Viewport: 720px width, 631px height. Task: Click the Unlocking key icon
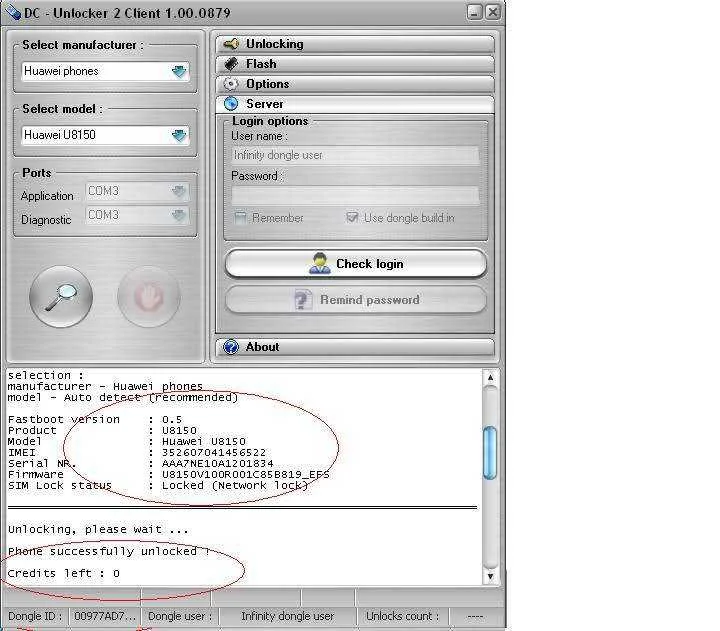point(231,44)
